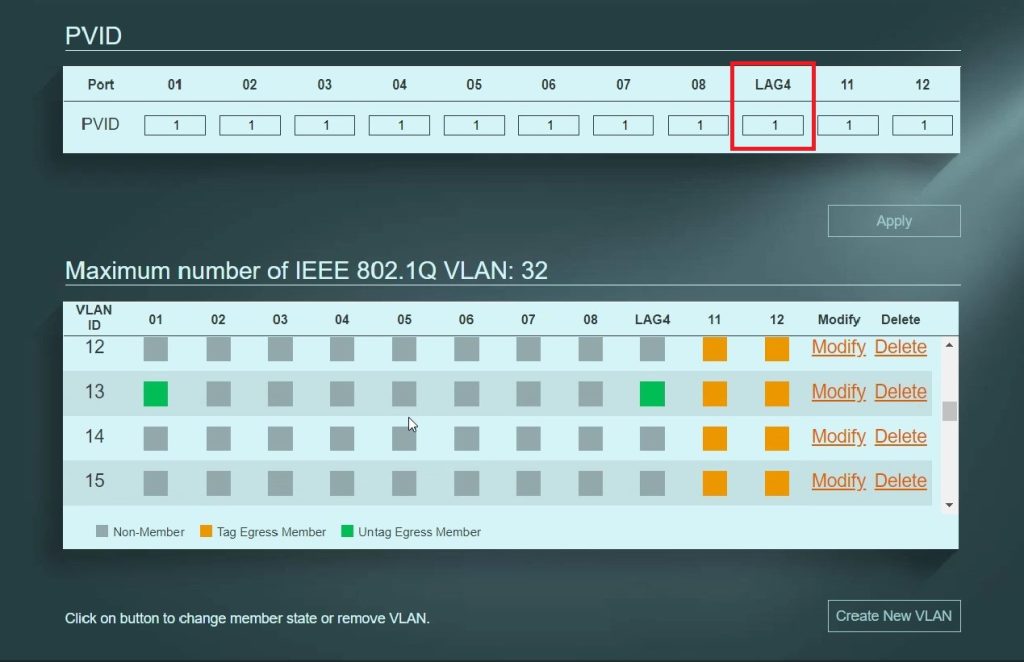
Task: Click the Maximum number of VLAN heading
Action: pyautogui.click(x=306, y=270)
